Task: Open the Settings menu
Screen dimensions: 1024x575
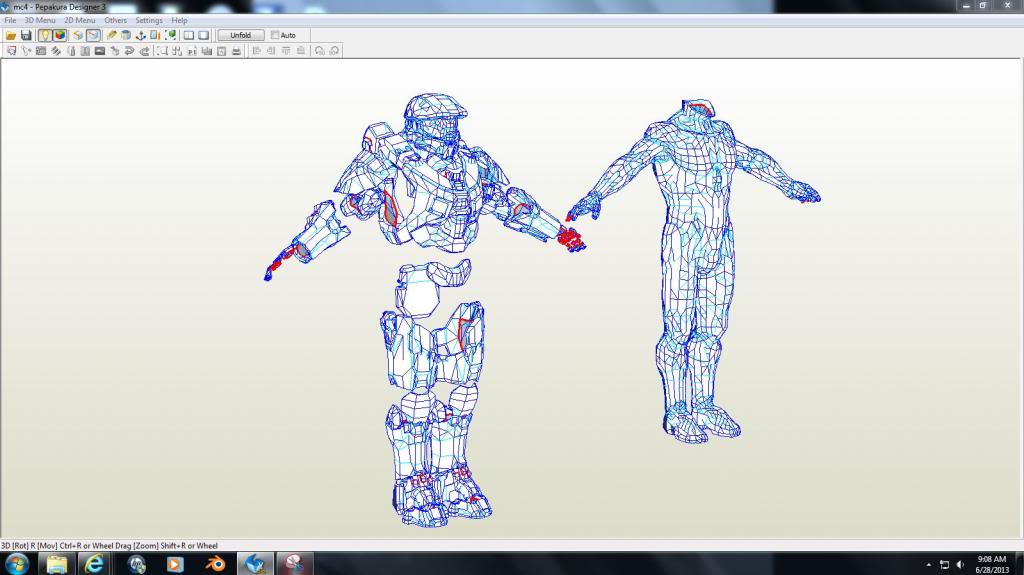Action: point(149,20)
